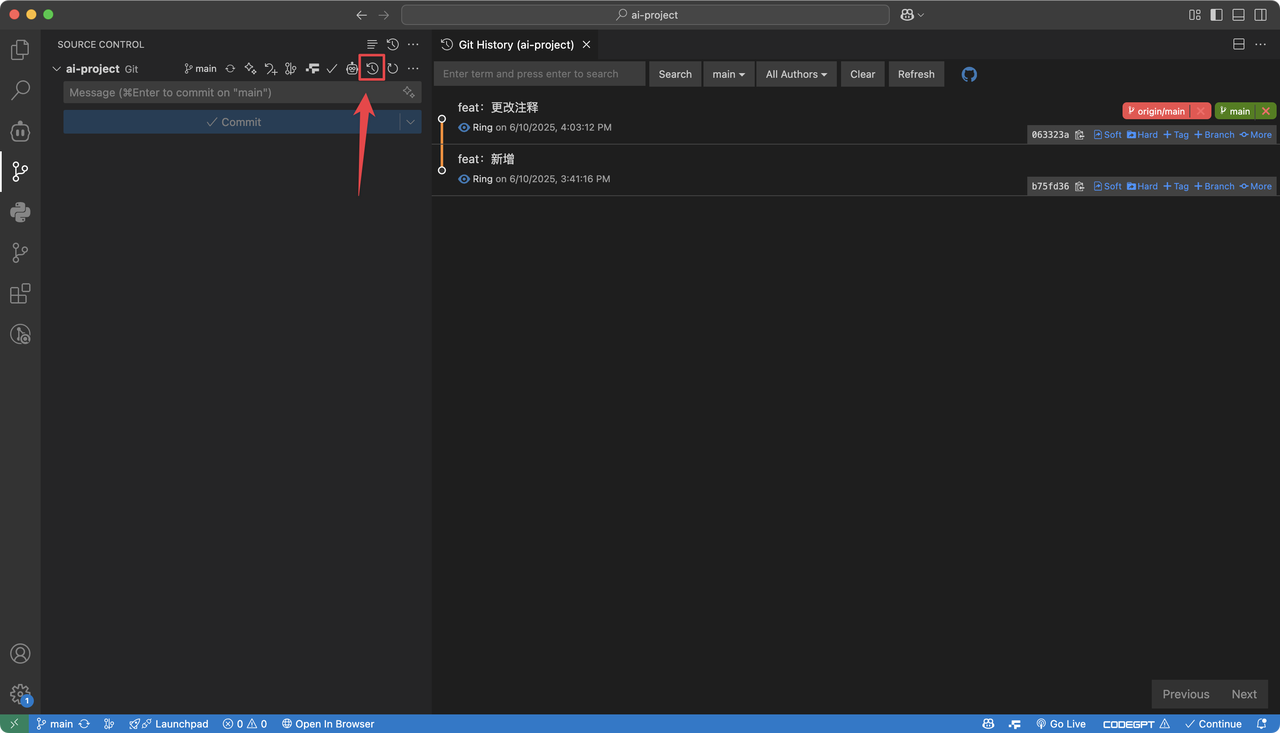Click the remote window indicator in status bar
The width and height of the screenshot is (1280, 733).
(x=13, y=724)
